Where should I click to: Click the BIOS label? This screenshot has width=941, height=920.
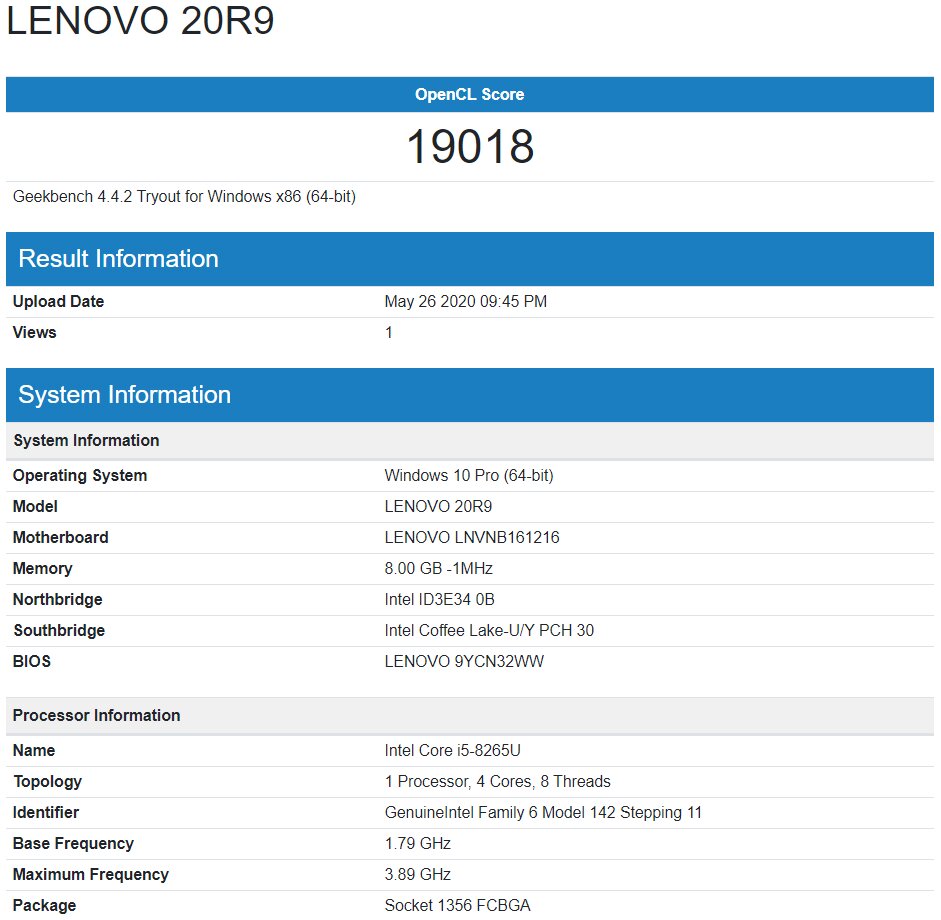coord(32,661)
